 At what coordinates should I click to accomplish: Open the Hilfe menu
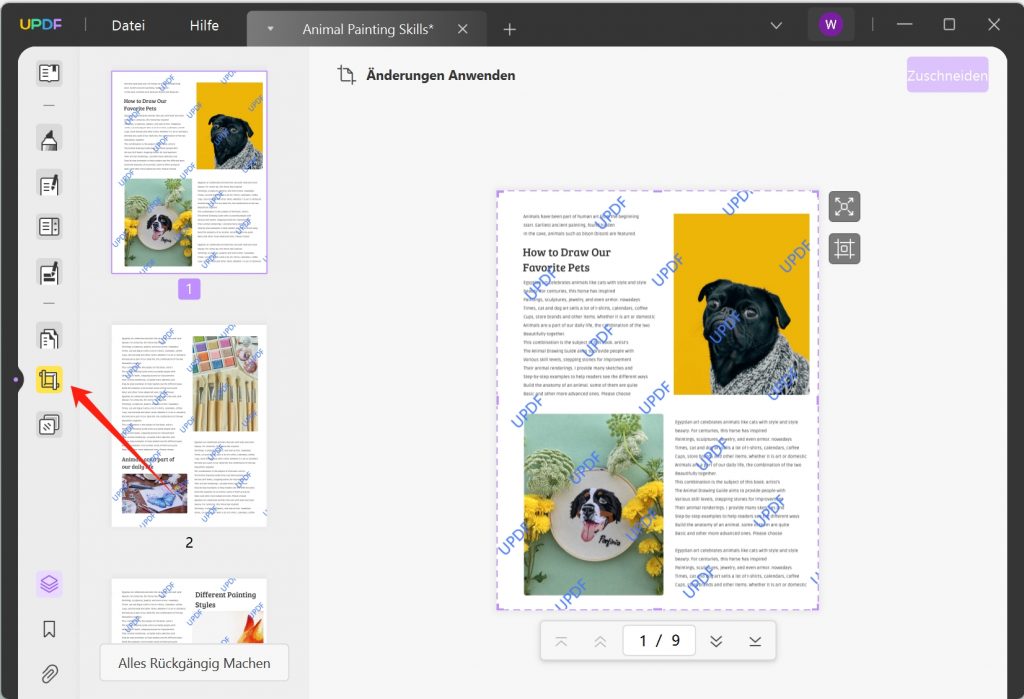point(204,25)
